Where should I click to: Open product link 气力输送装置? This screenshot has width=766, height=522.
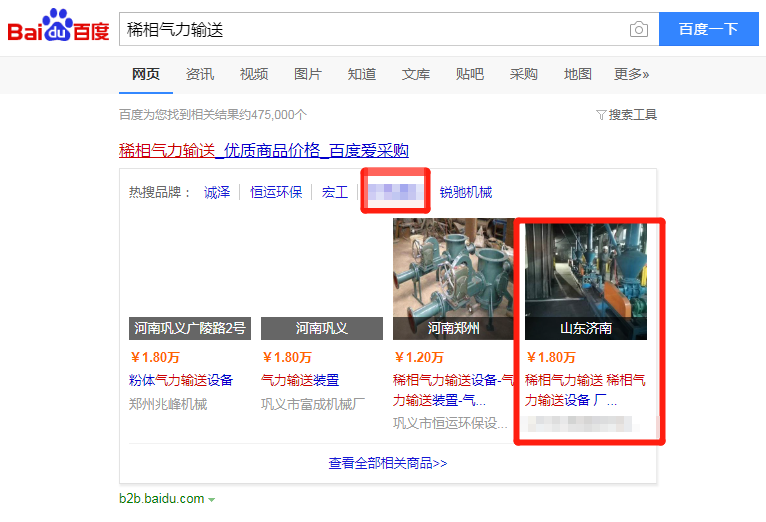pyautogui.click(x=300, y=380)
